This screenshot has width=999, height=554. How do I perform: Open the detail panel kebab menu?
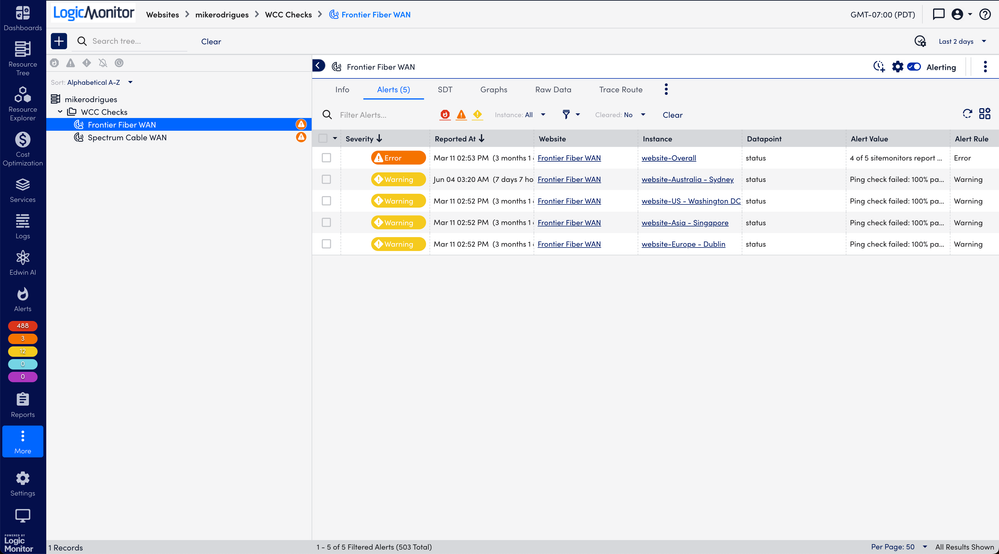tap(985, 67)
